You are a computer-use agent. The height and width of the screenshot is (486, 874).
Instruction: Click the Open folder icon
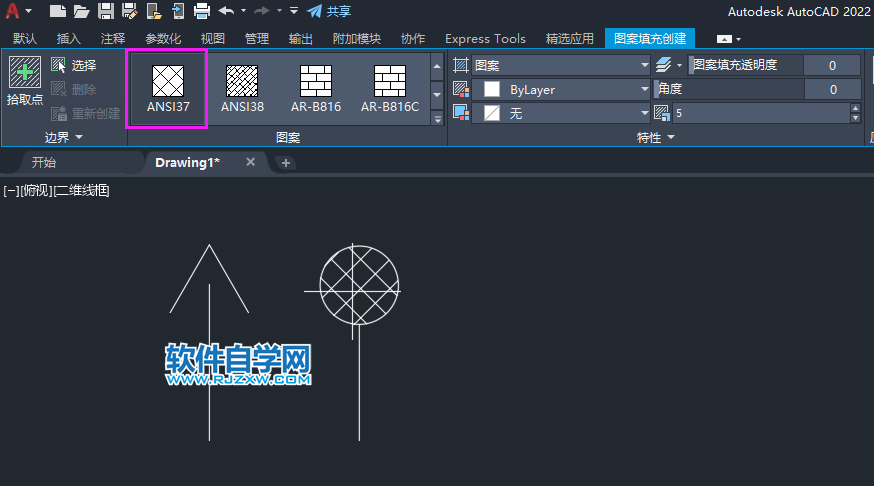[81, 11]
